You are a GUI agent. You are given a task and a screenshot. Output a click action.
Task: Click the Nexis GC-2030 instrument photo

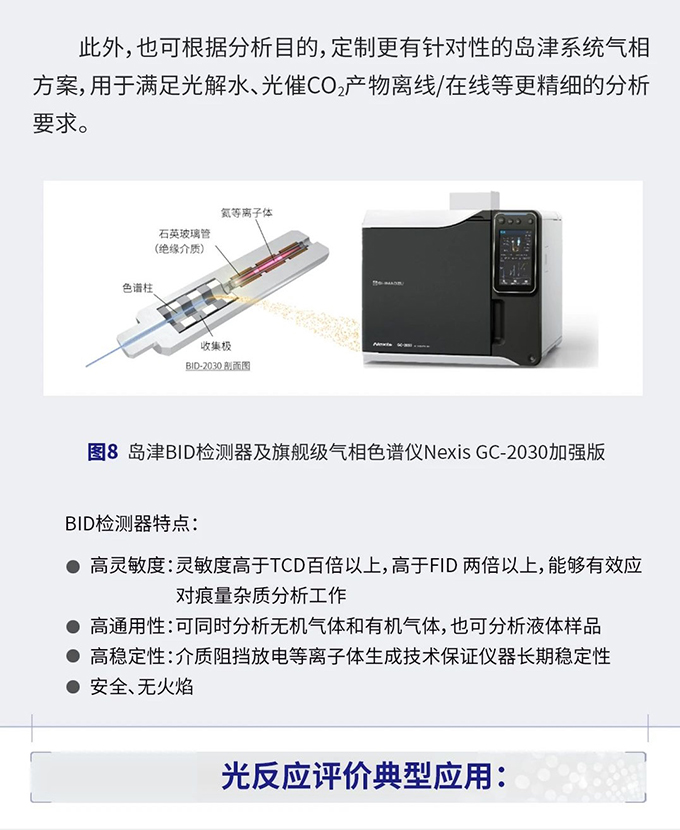point(462,281)
